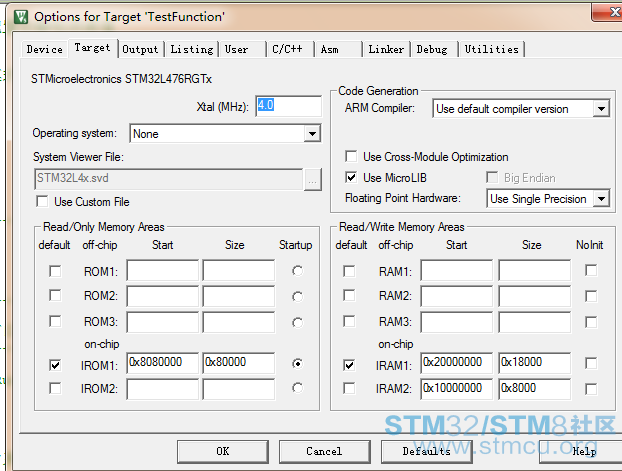Check the RAM2 default checkbox
This screenshot has height=471, width=622.
pyautogui.click(x=349, y=296)
